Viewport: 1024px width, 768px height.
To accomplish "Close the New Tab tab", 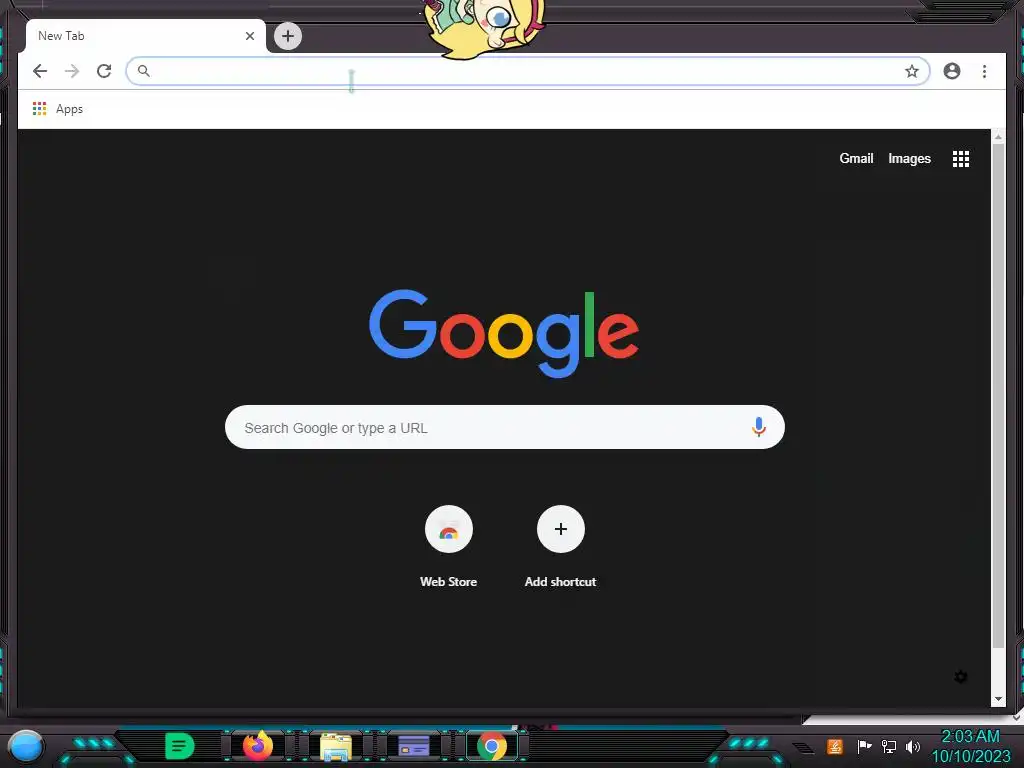I will pyautogui.click(x=249, y=36).
